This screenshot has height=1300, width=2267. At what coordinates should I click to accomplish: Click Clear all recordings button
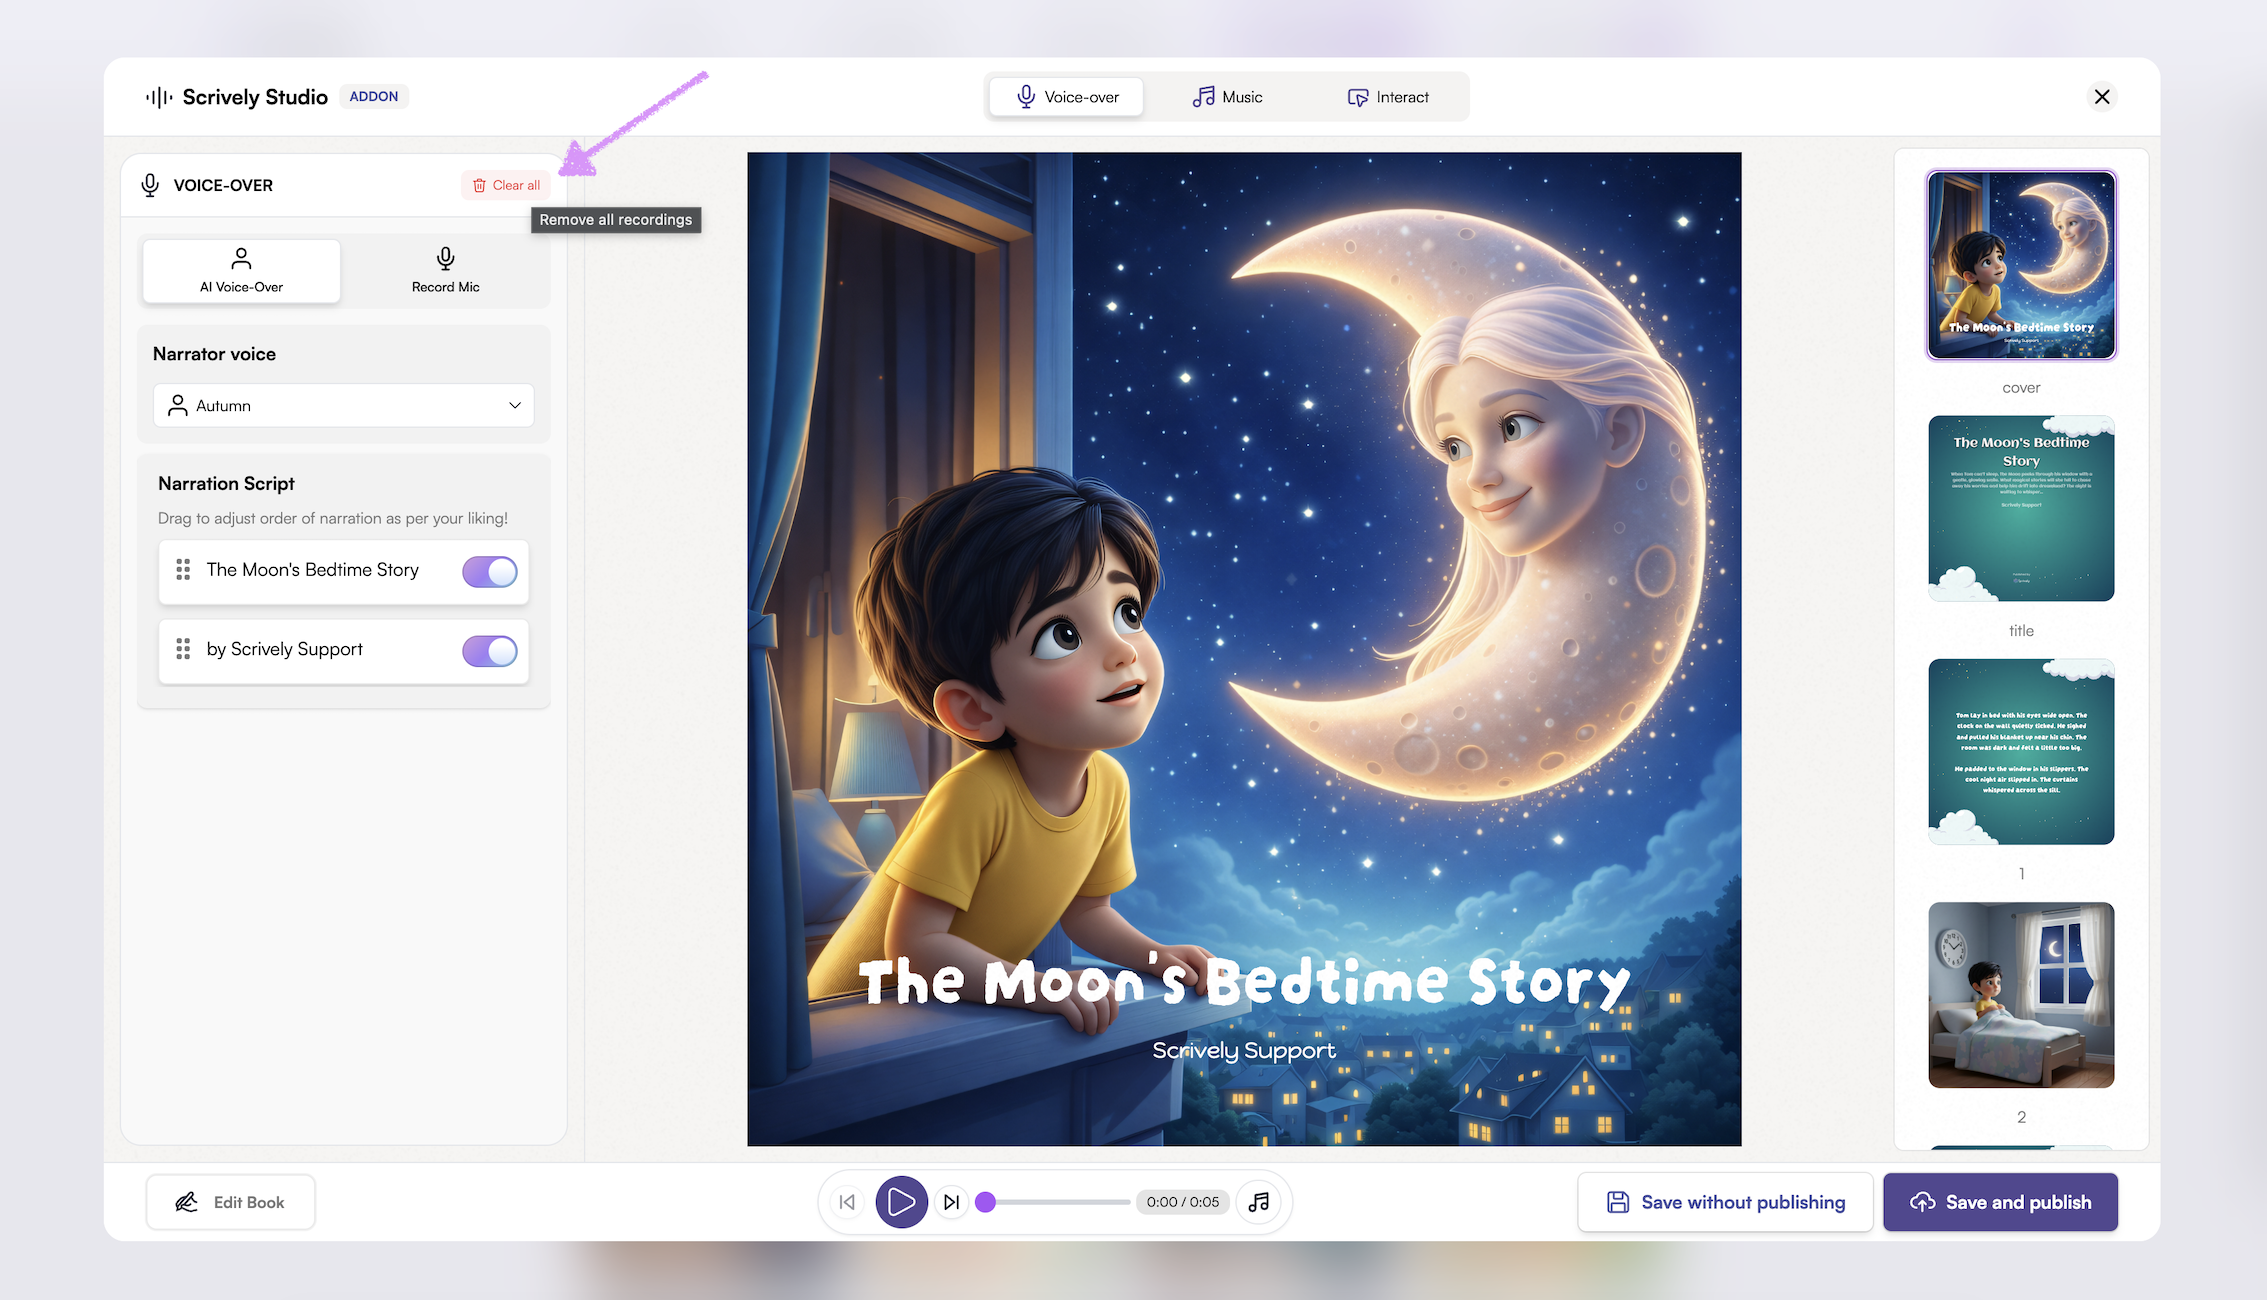(x=506, y=185)
